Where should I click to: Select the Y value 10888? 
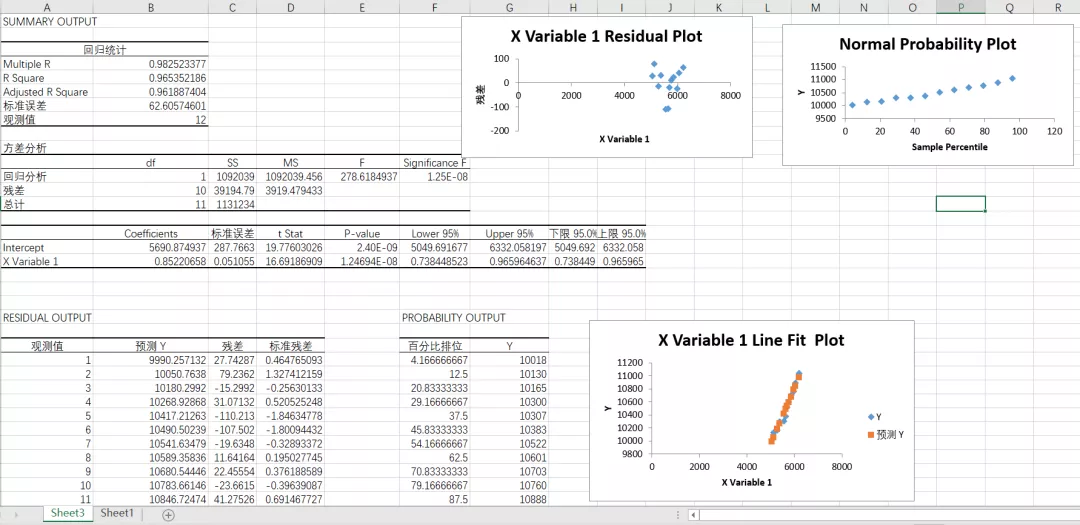pyautogui.click(x=509, y=500)
